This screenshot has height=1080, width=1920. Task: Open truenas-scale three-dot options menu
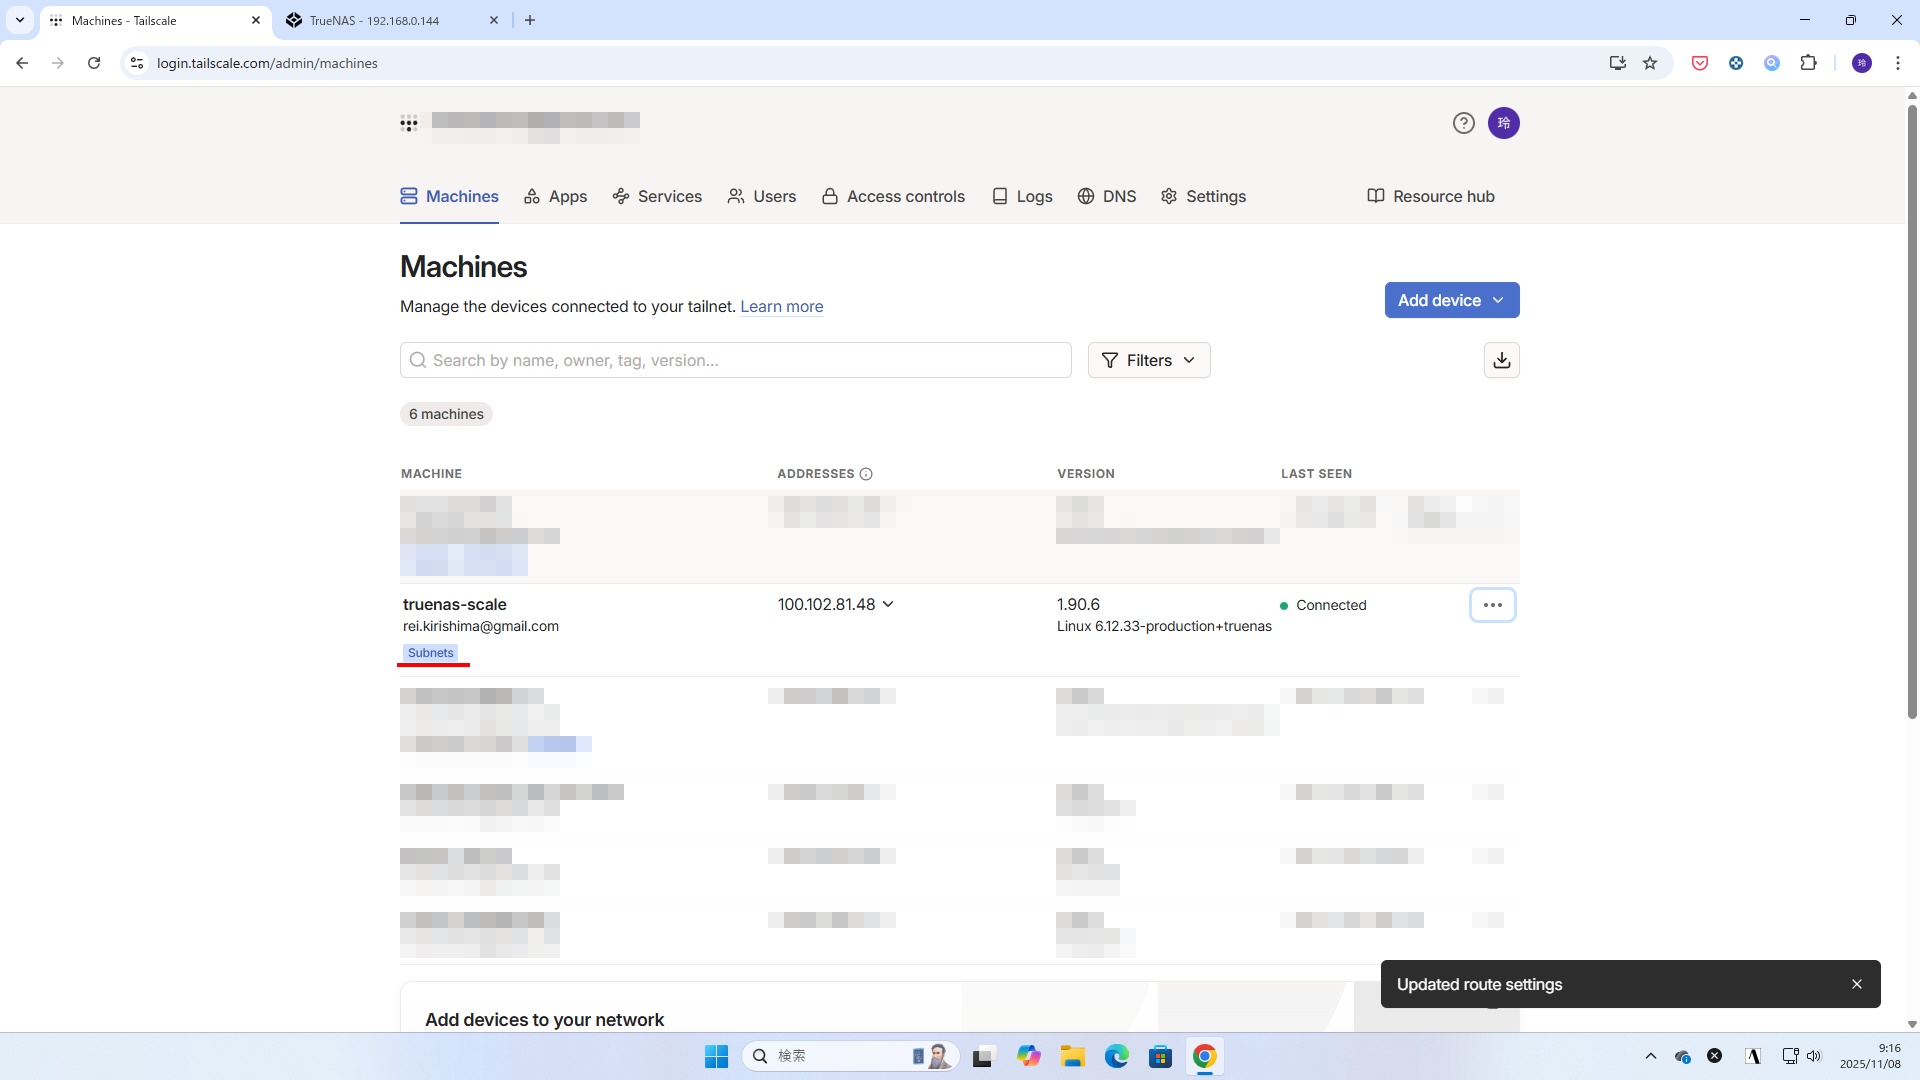pos(1492,605)
